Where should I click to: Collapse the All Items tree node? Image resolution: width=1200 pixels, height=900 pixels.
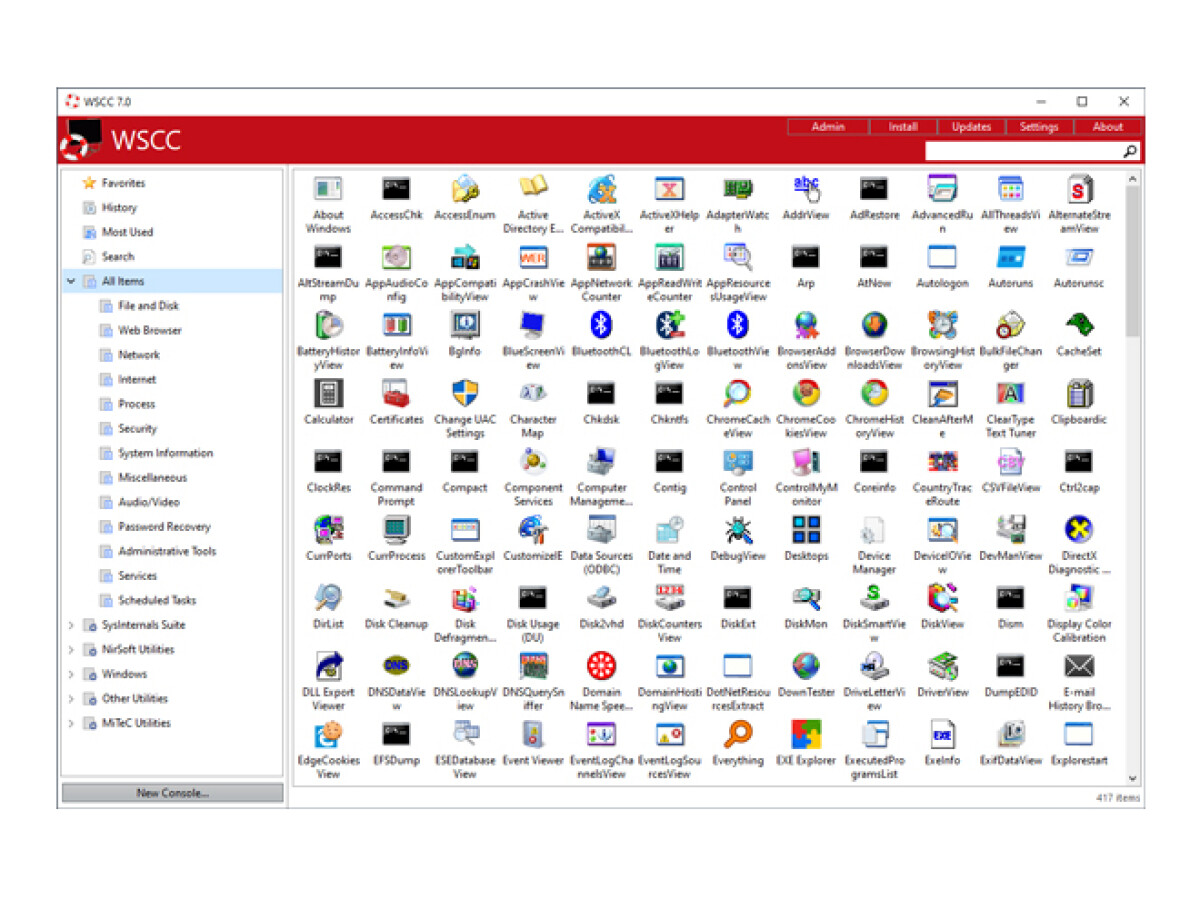(x=71, y=282)
